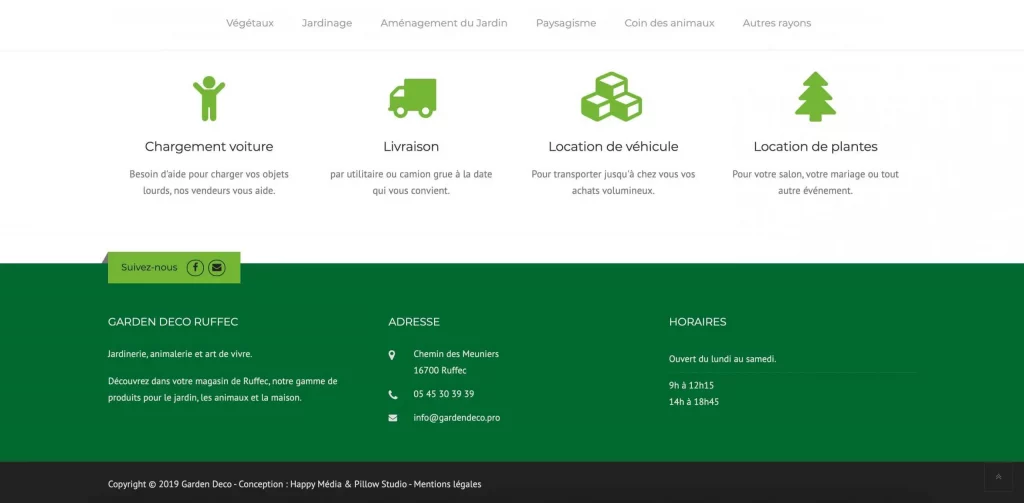Open the Jardinage menu
This screenshot has height=503, width=1024.
click(x=327, y=23)
